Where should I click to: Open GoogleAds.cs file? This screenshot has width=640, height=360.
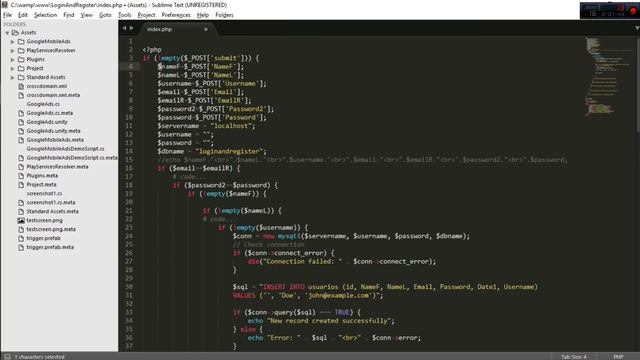point(43,104)
